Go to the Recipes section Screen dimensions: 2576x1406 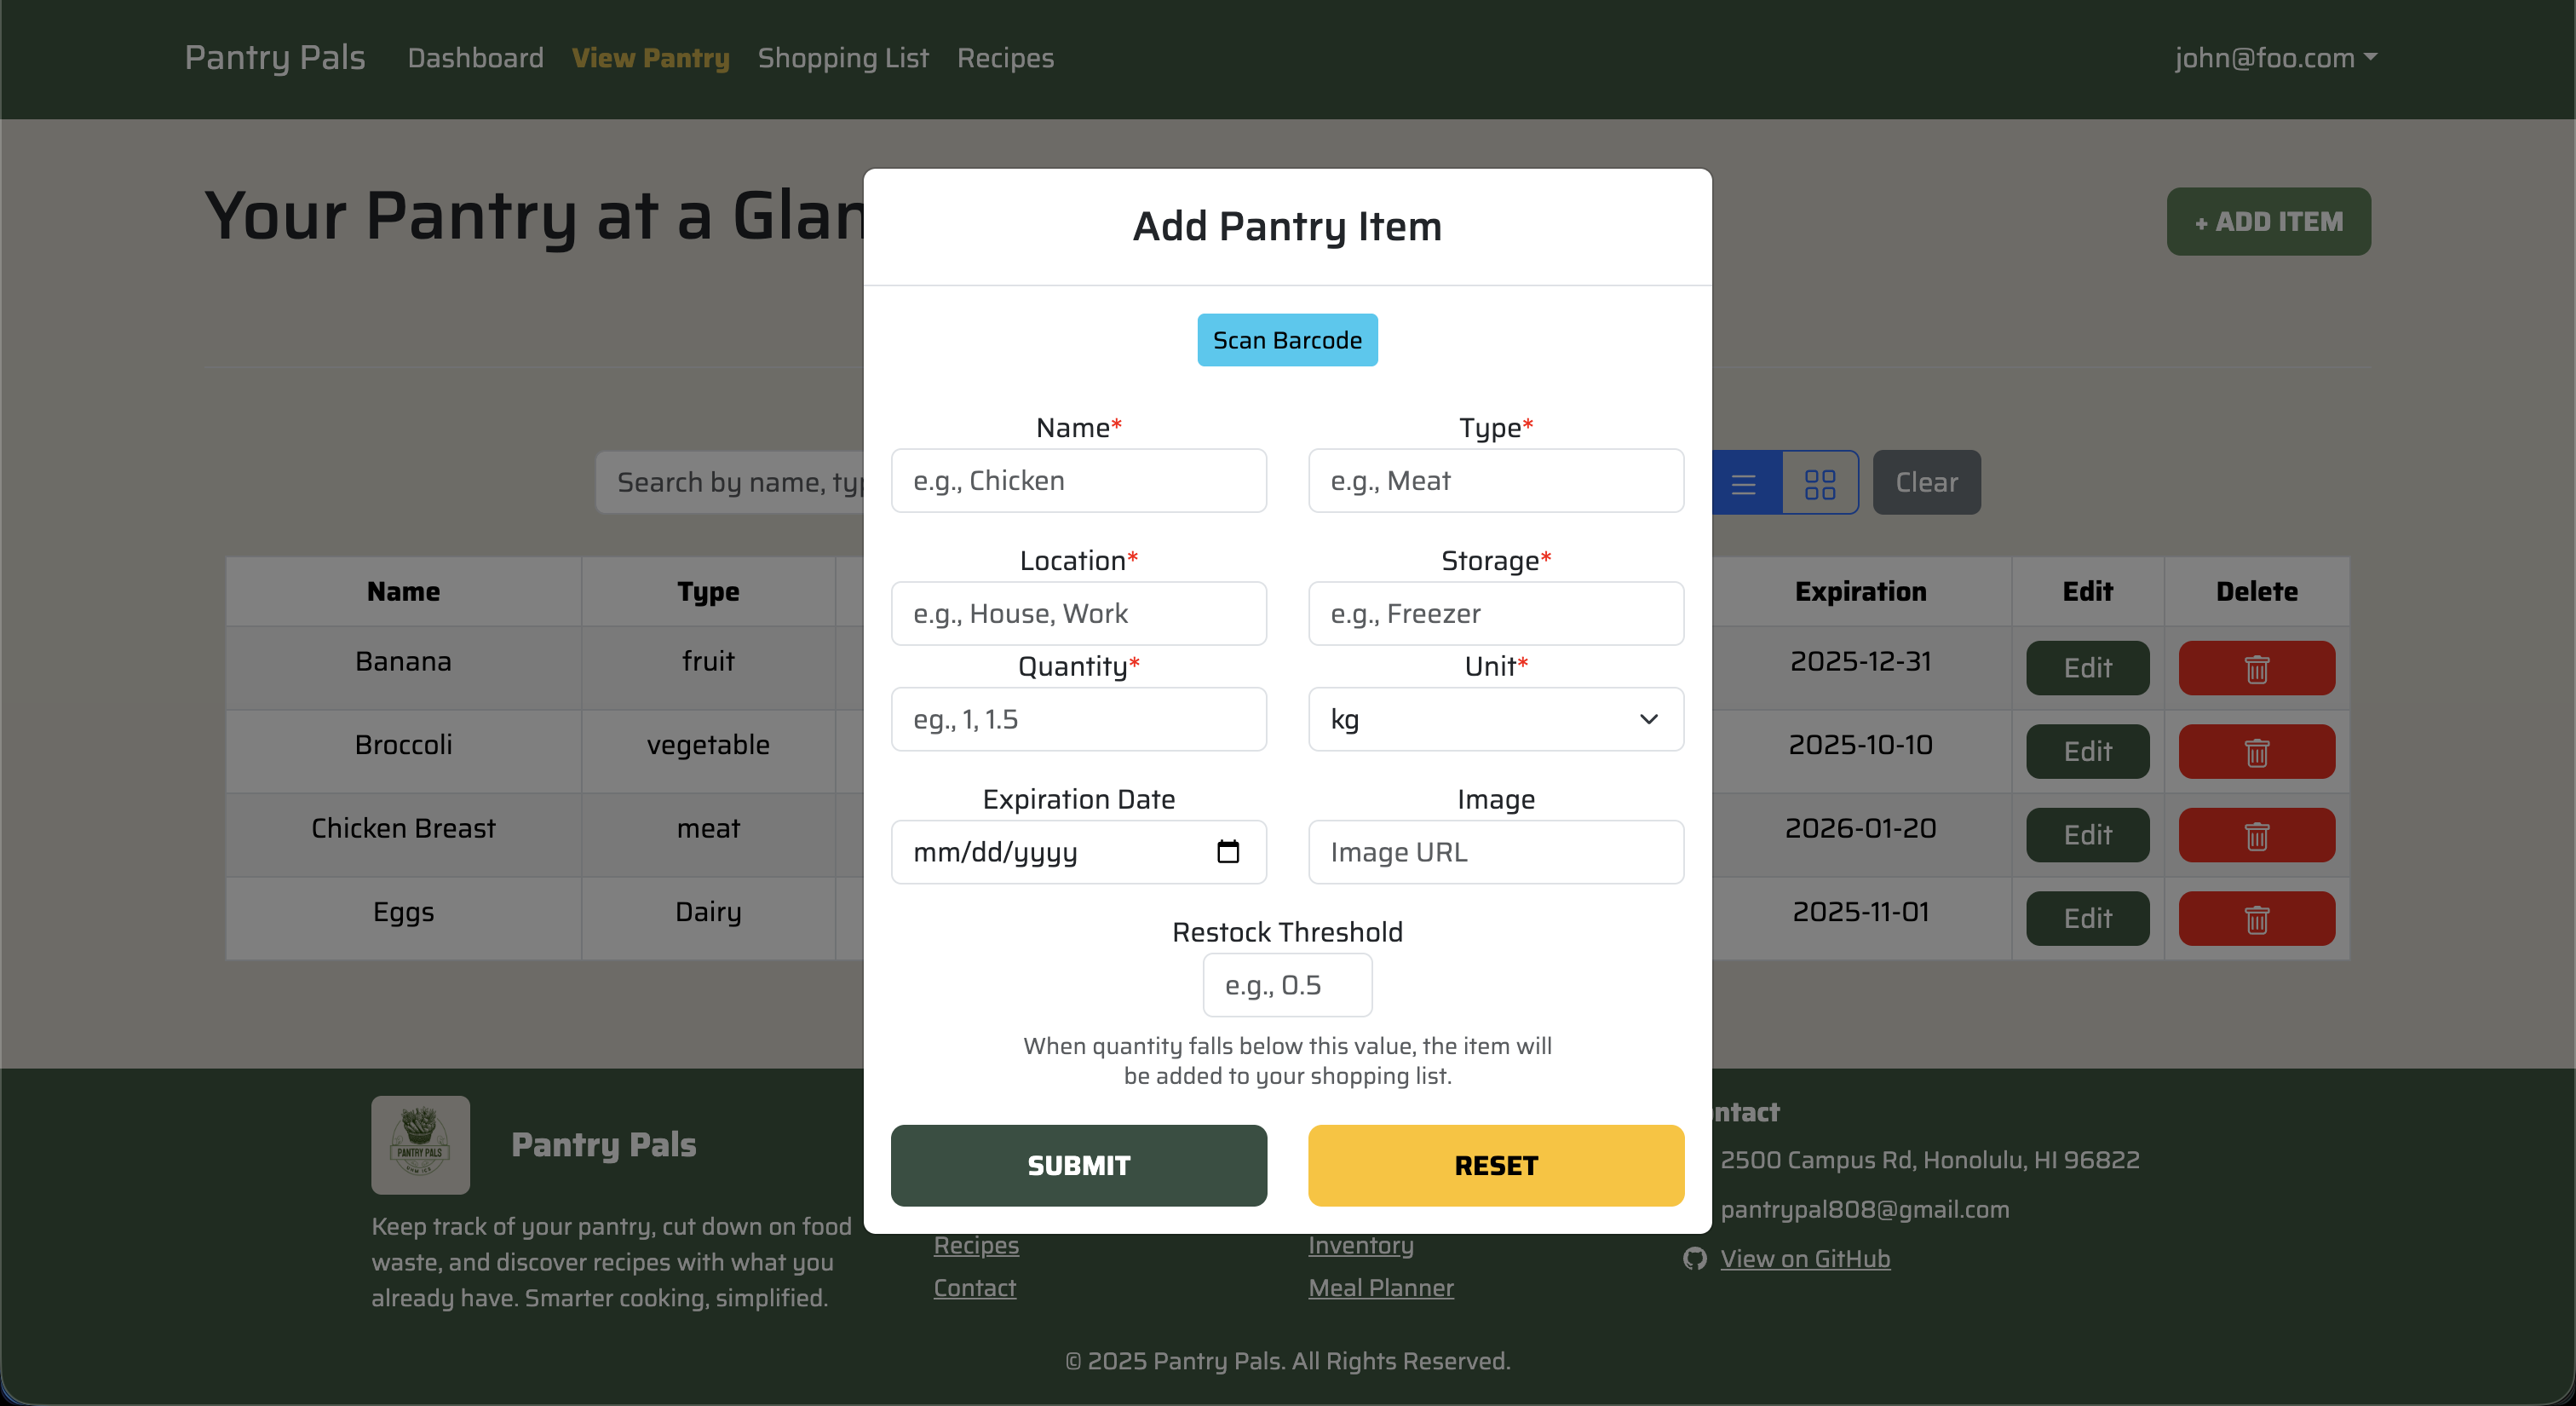click(1005, 58)
